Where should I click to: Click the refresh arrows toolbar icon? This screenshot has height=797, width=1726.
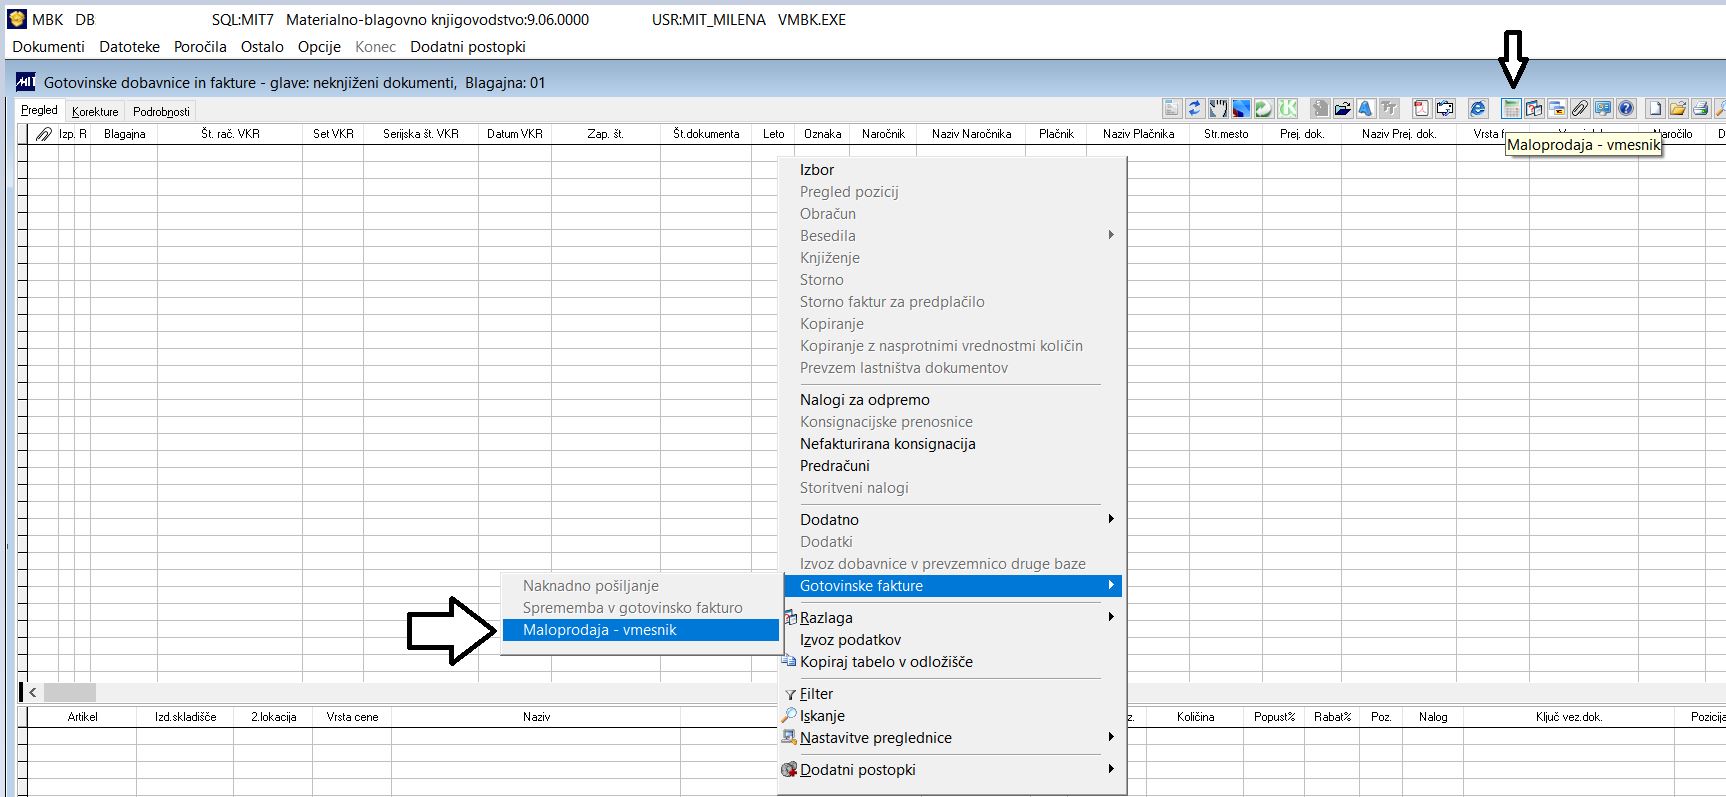tap(1195, 108)
